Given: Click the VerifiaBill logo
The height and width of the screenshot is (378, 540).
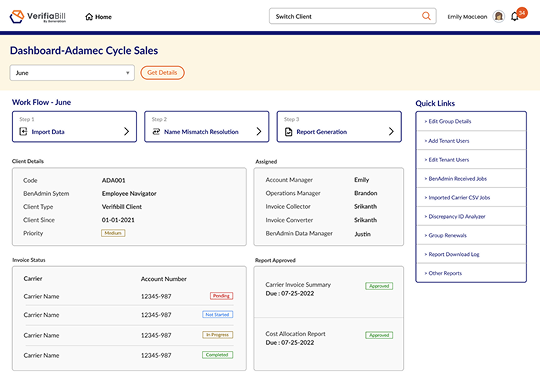Looking at the screenshot, I should click(x=38, y=16).
